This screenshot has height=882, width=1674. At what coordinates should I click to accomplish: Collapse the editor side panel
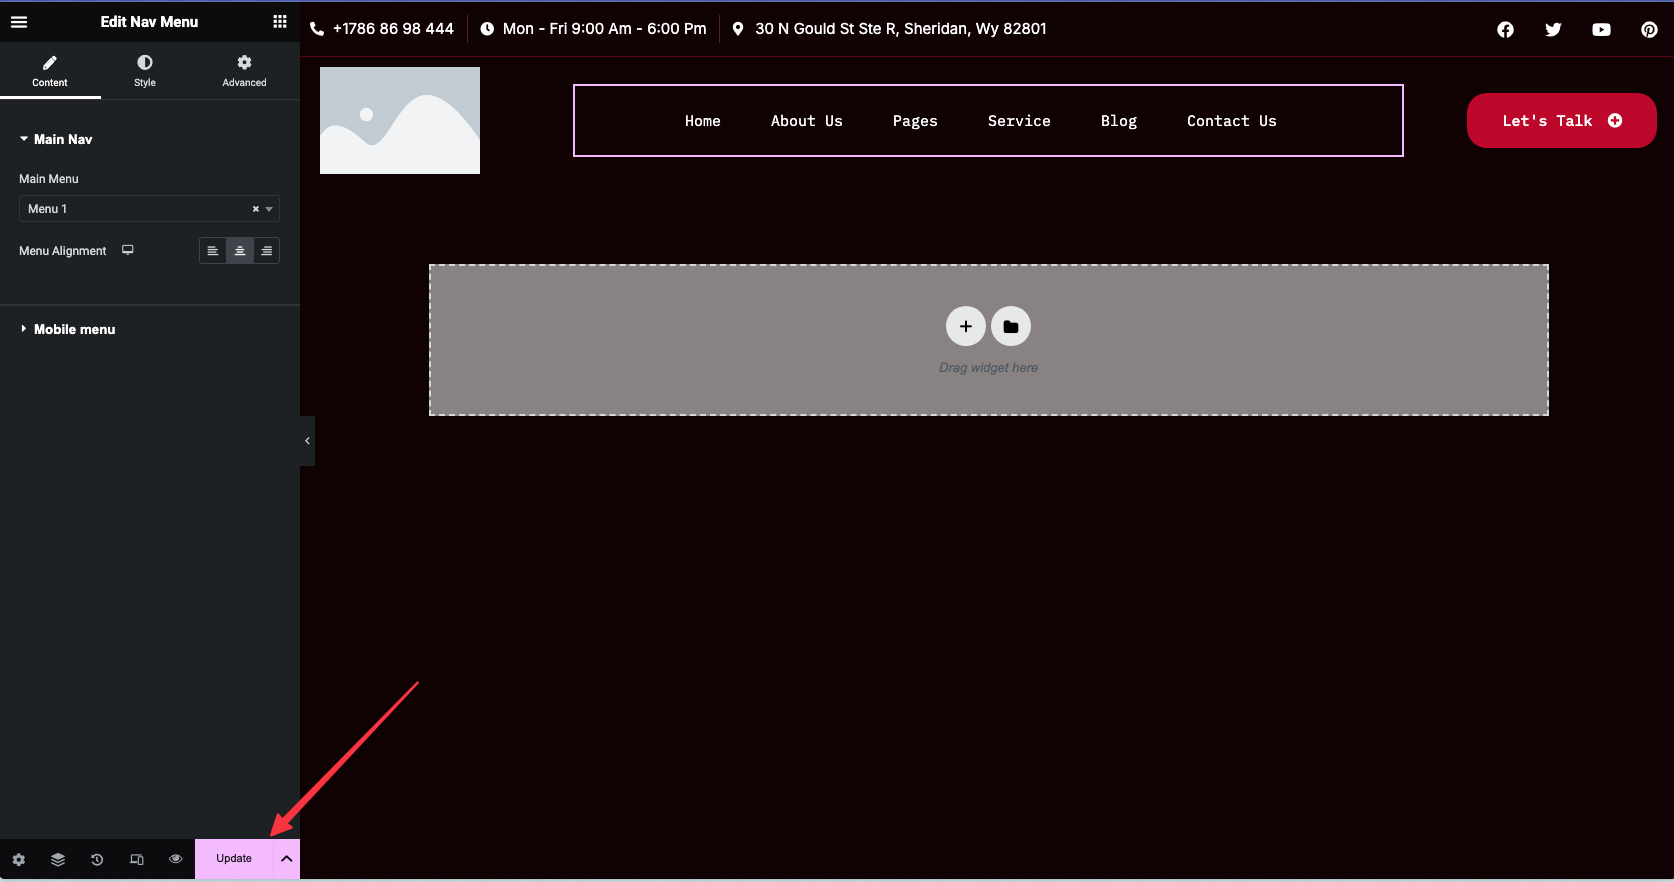(x=307, y=441)
